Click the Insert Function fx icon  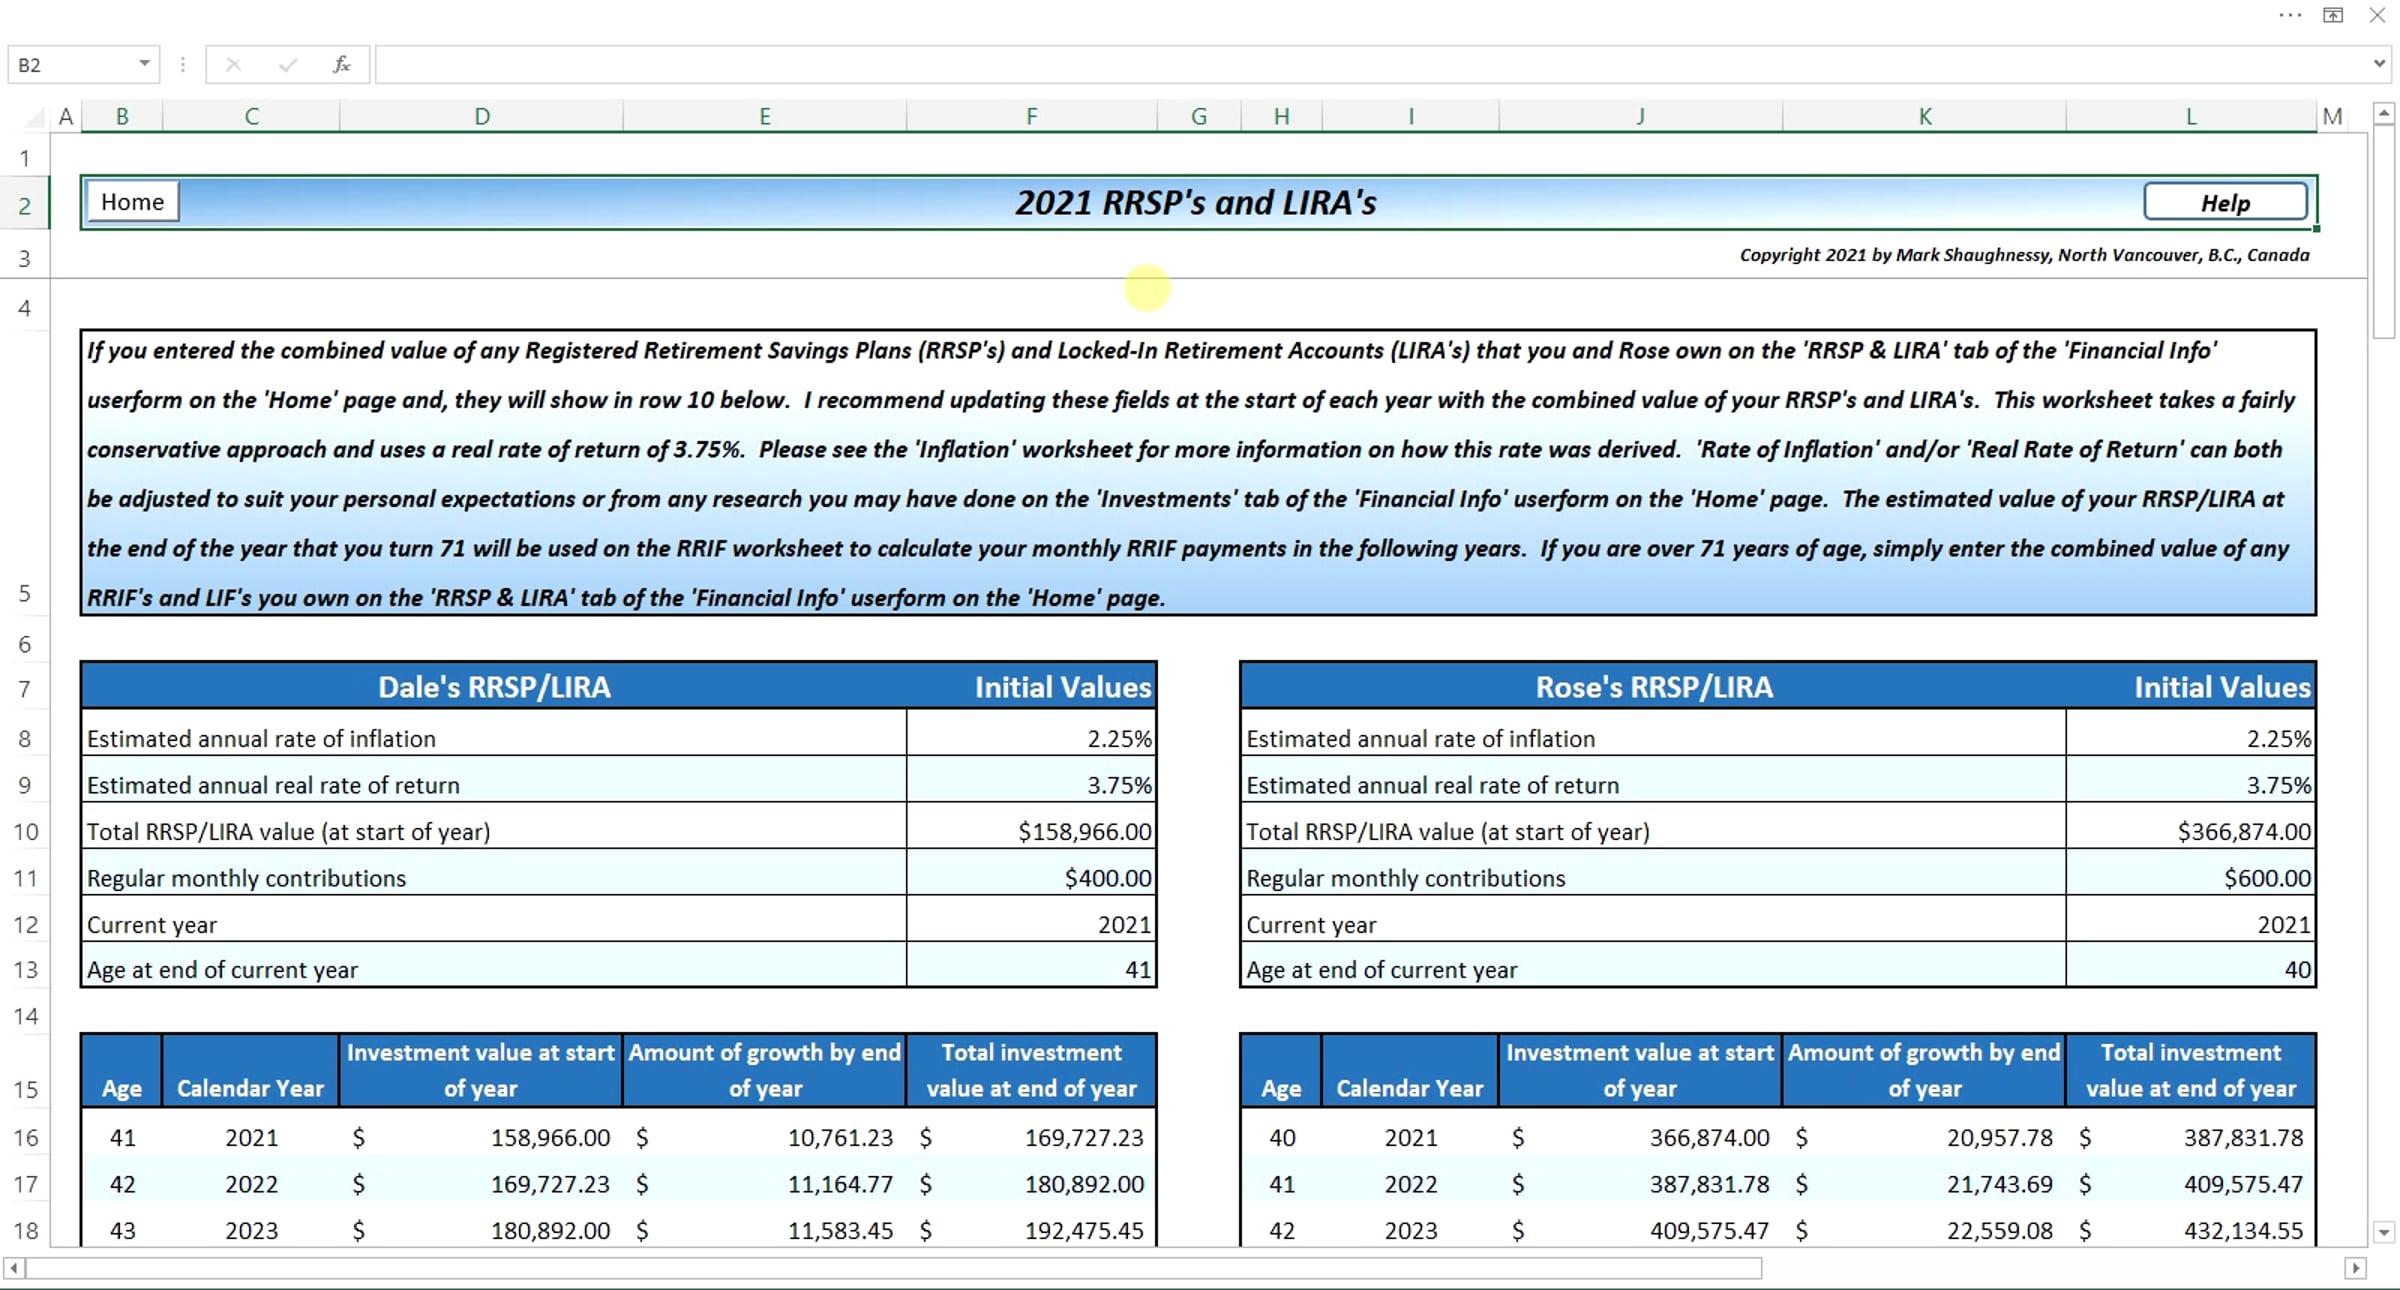tap(341, 65)
